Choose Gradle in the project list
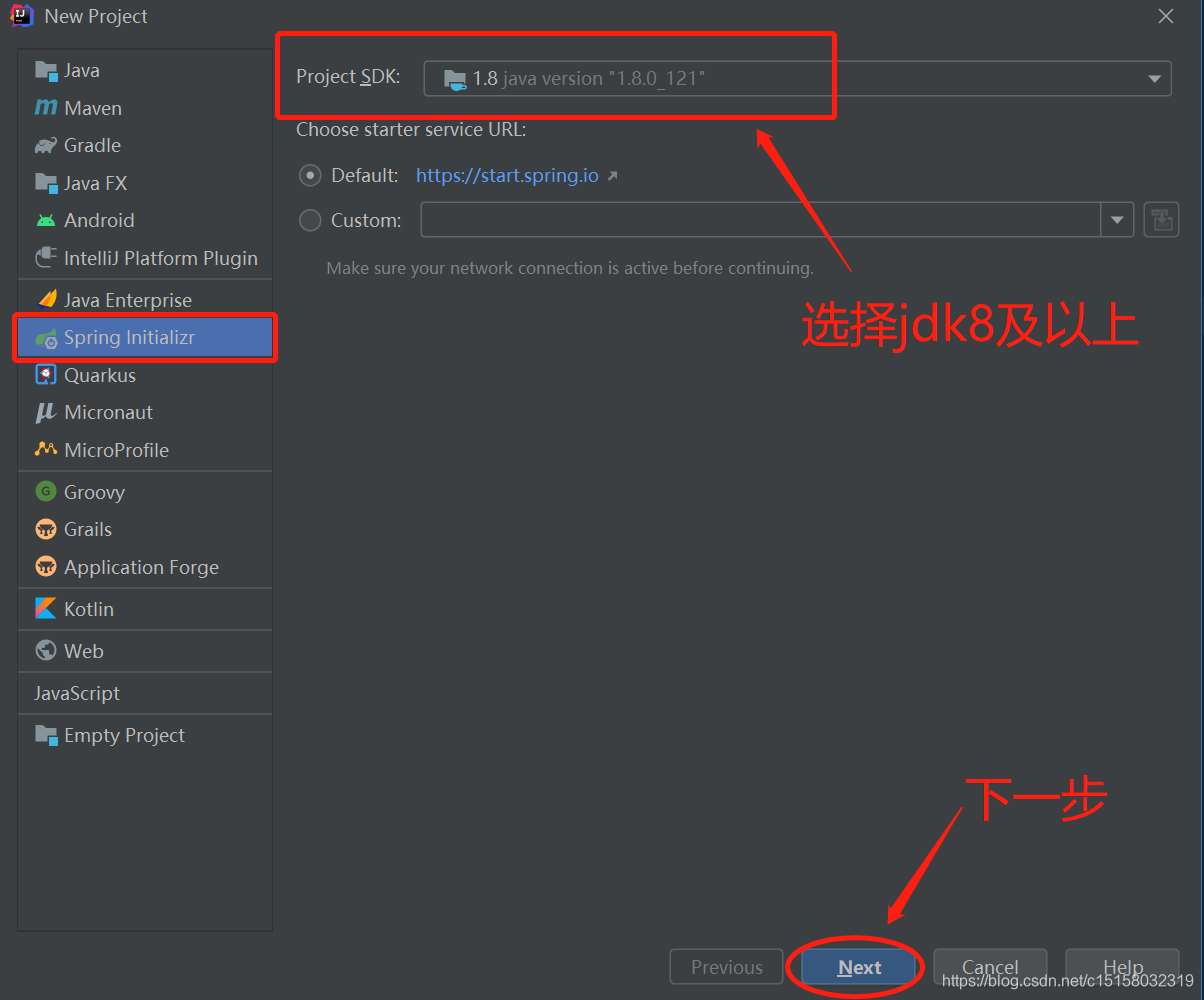Screen dimensions: 1204x1000 (145, 146)
